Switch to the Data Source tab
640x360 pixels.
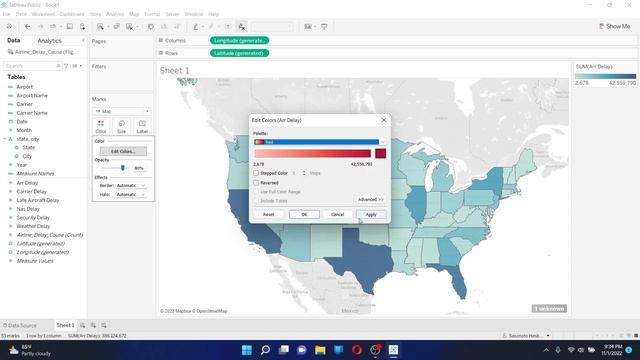pyautogui.click(x=20, y=325)
